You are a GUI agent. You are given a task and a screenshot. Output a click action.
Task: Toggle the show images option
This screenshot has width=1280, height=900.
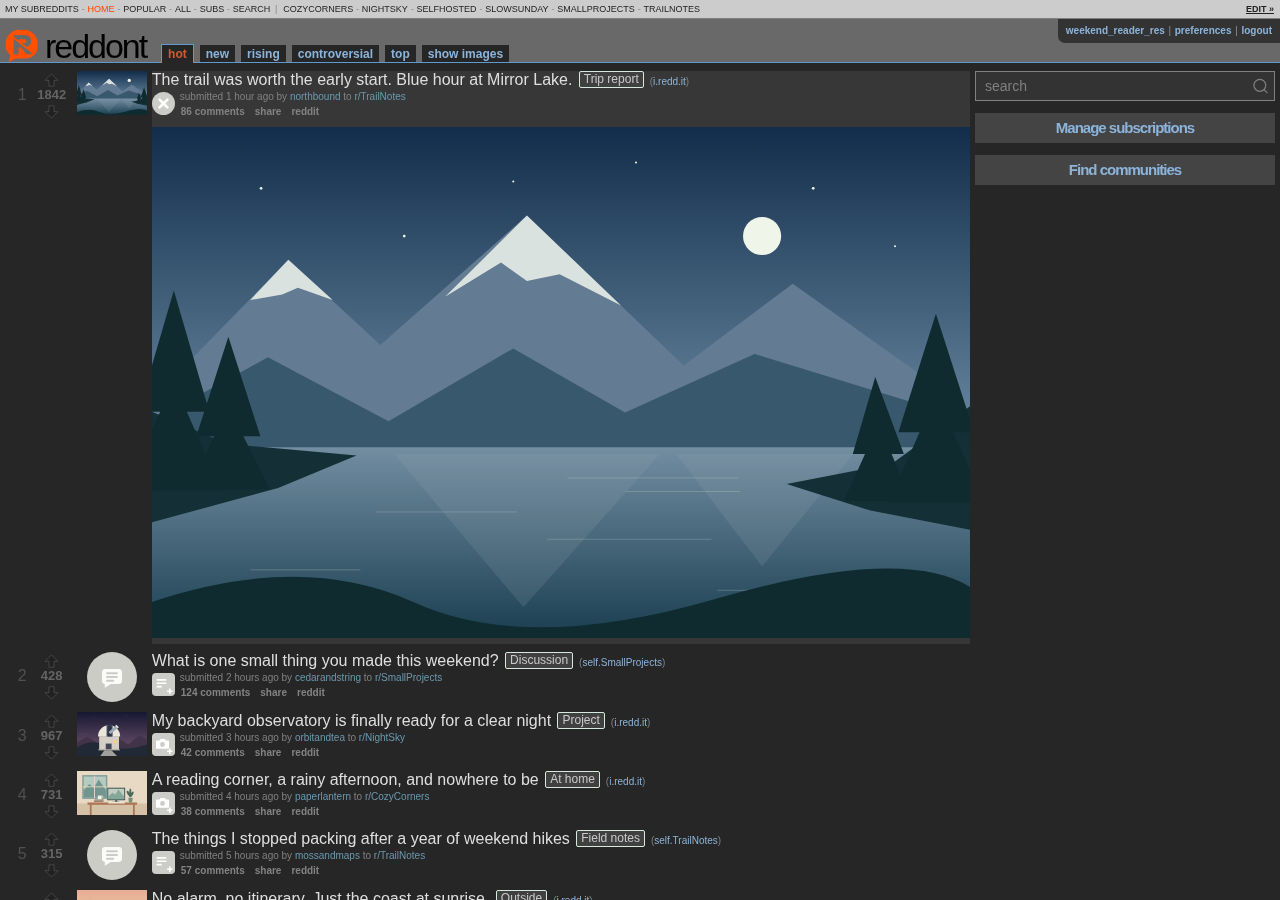(x=465, y=54)
